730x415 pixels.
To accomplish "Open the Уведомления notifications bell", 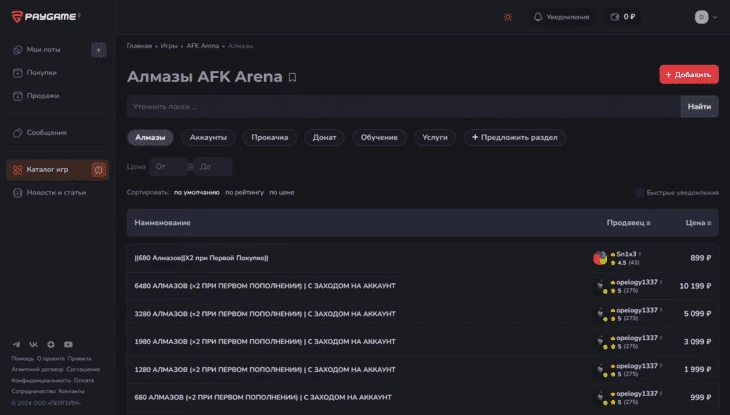I will click(561, 17).
